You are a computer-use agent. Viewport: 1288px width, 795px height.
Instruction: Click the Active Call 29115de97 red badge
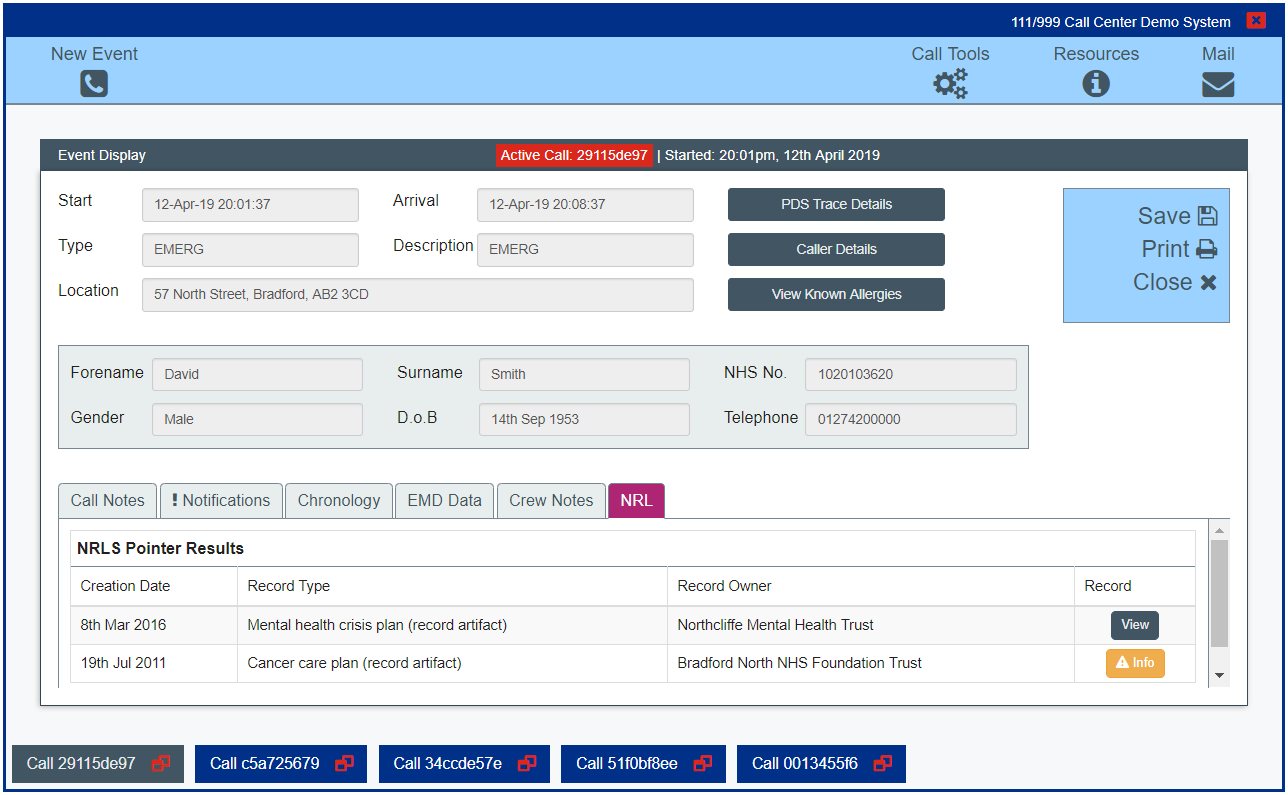pyautogui.click(x=575, y=156)
